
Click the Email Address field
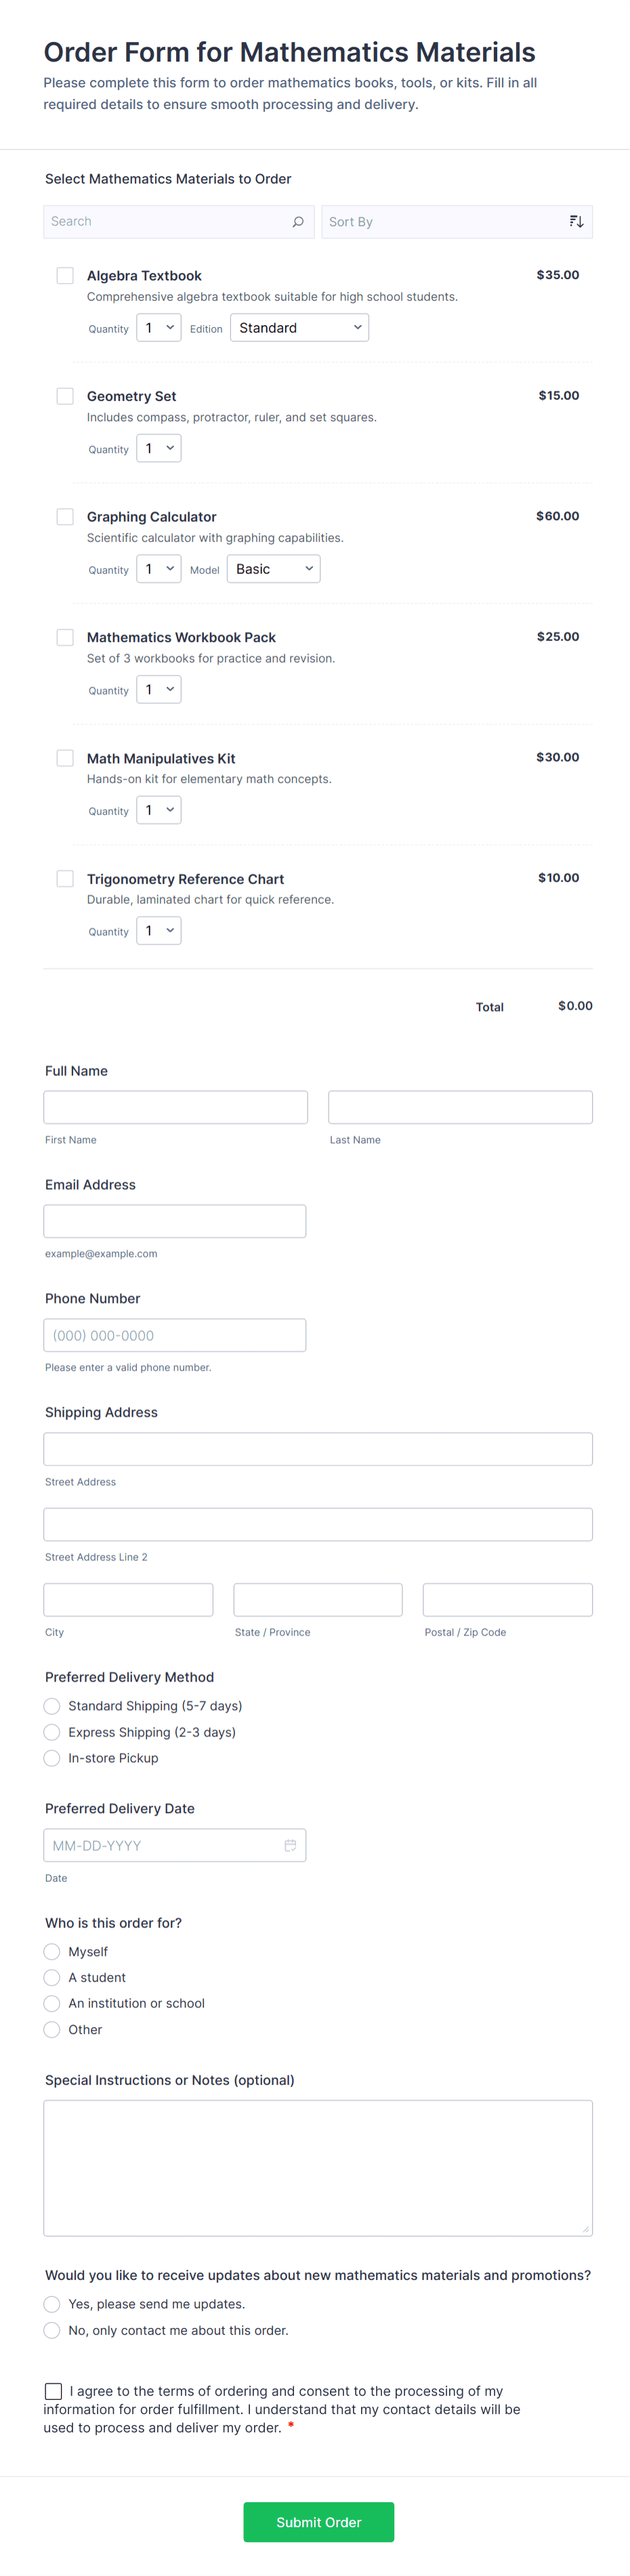[x=175, y=1220]
